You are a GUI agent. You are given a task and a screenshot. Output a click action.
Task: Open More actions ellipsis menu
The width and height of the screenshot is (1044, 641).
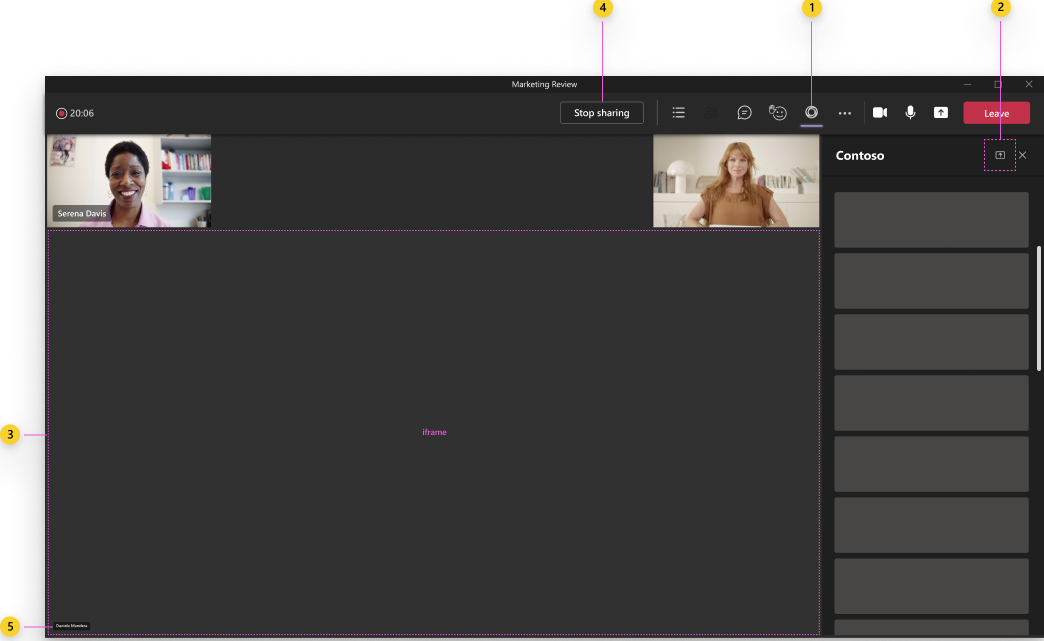point(844,113)
